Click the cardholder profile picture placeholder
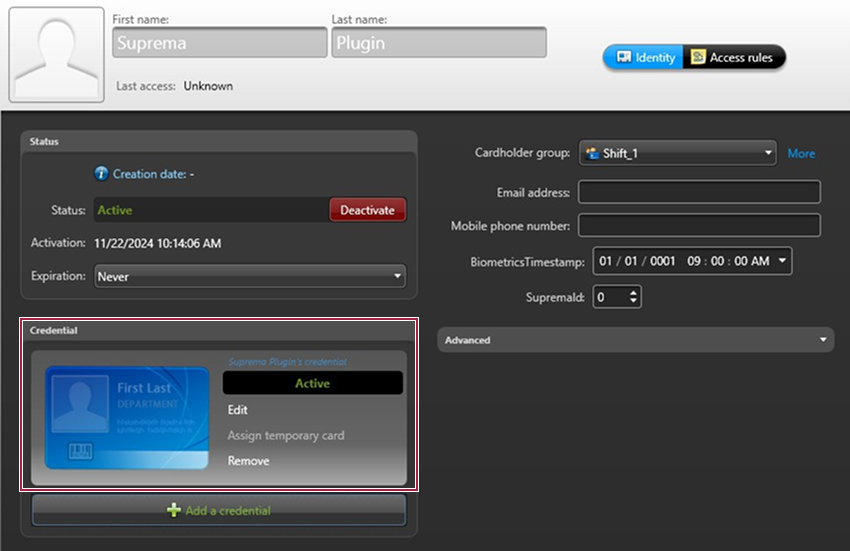Viewport: 850px width, 551px height. point(56,55)
